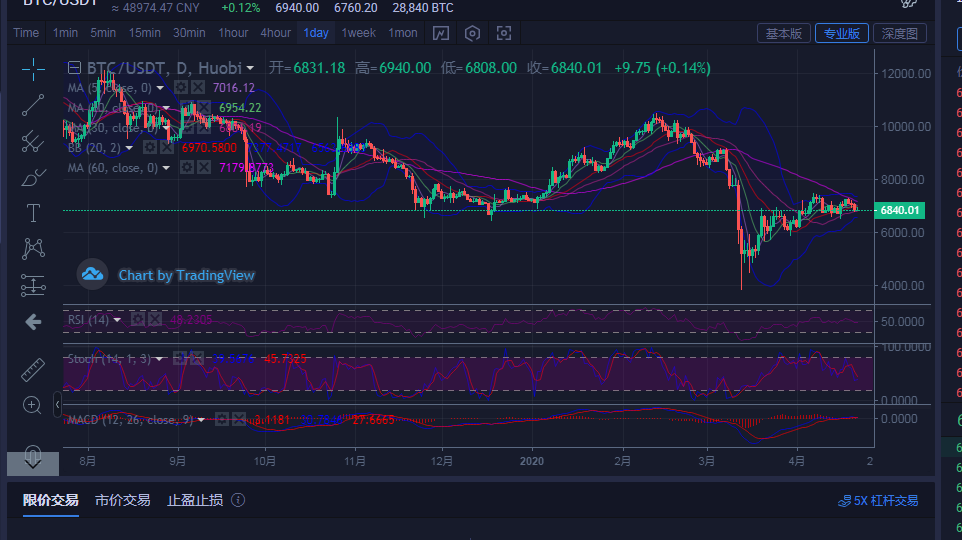The height and width of the screenshot is (540, 962).
Task: Expand MA (60, close, 0) dropdown arrow
Action: (x=166, y=168)
